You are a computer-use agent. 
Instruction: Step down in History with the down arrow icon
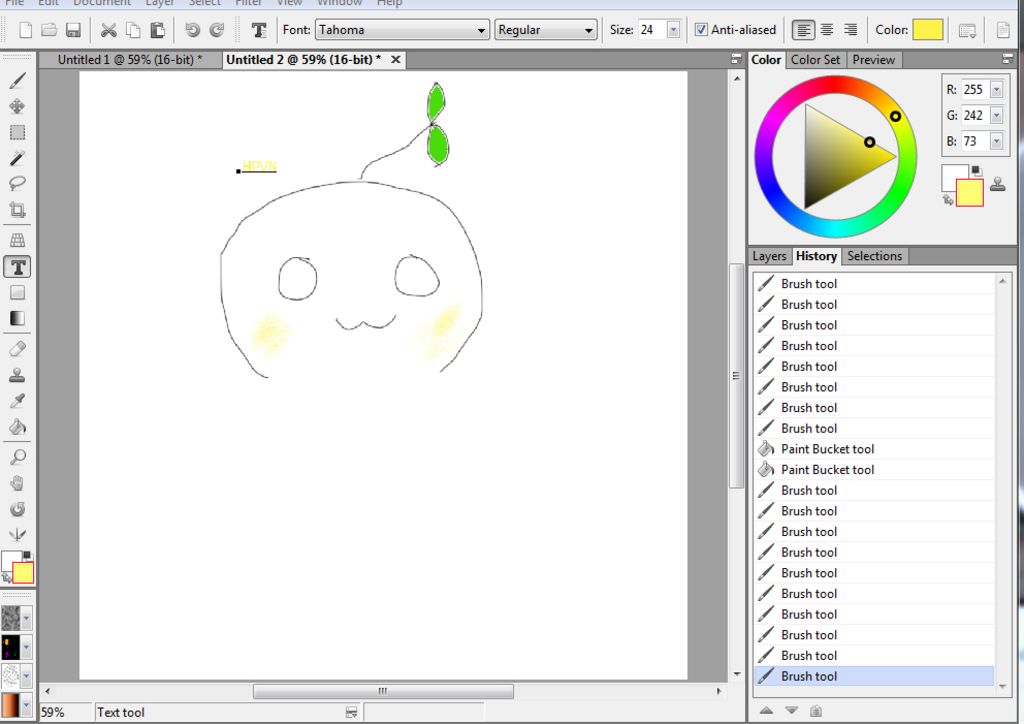[x=792, y=710]
